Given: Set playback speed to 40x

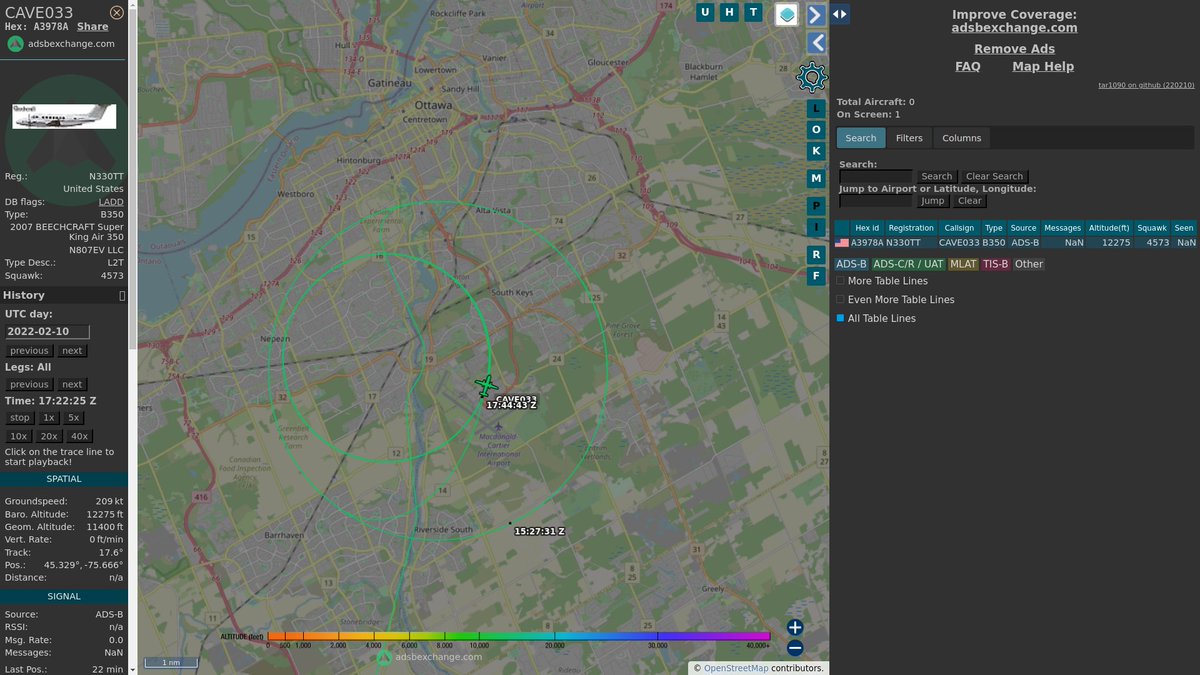Looking at the screenshot, I should [x=80, y=436].
